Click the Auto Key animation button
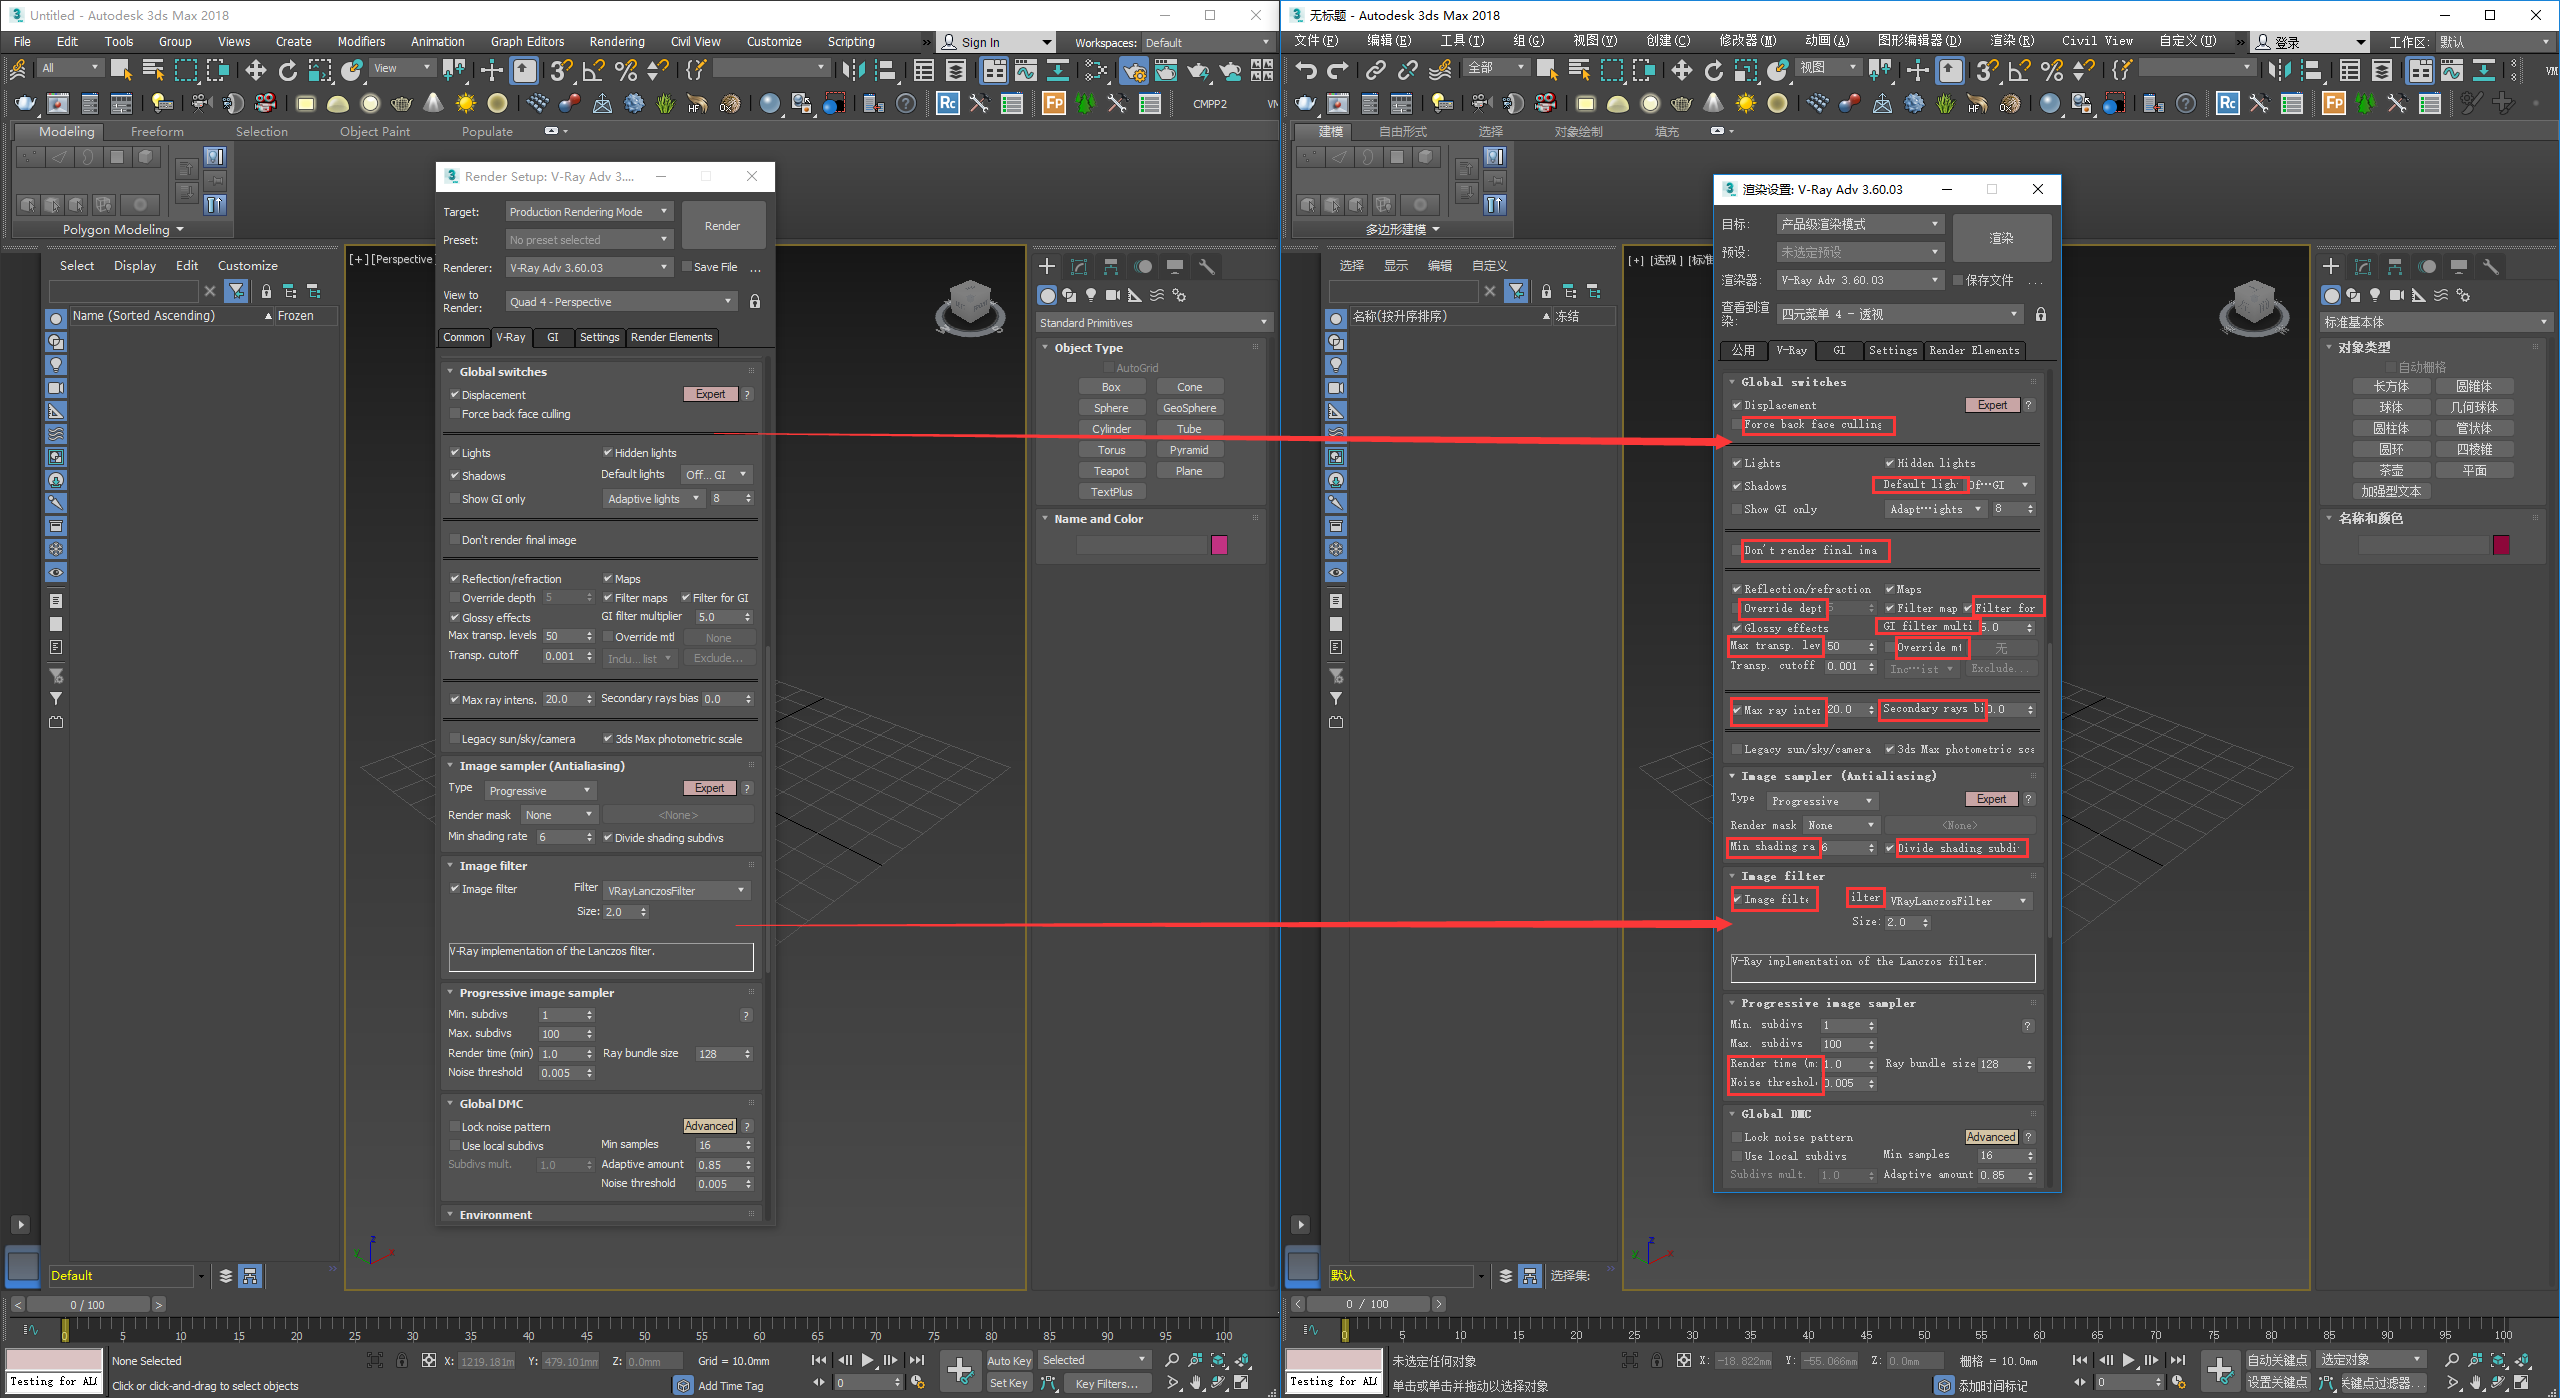Image resolution: width=2560 pixels, height=1398 pixels. [x=1009, y=1360]
